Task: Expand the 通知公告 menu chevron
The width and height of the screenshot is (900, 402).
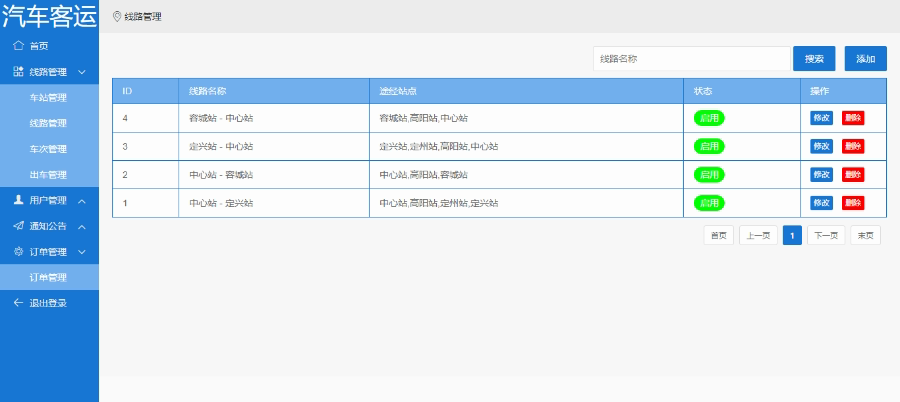Action: [x=82, y=227]
